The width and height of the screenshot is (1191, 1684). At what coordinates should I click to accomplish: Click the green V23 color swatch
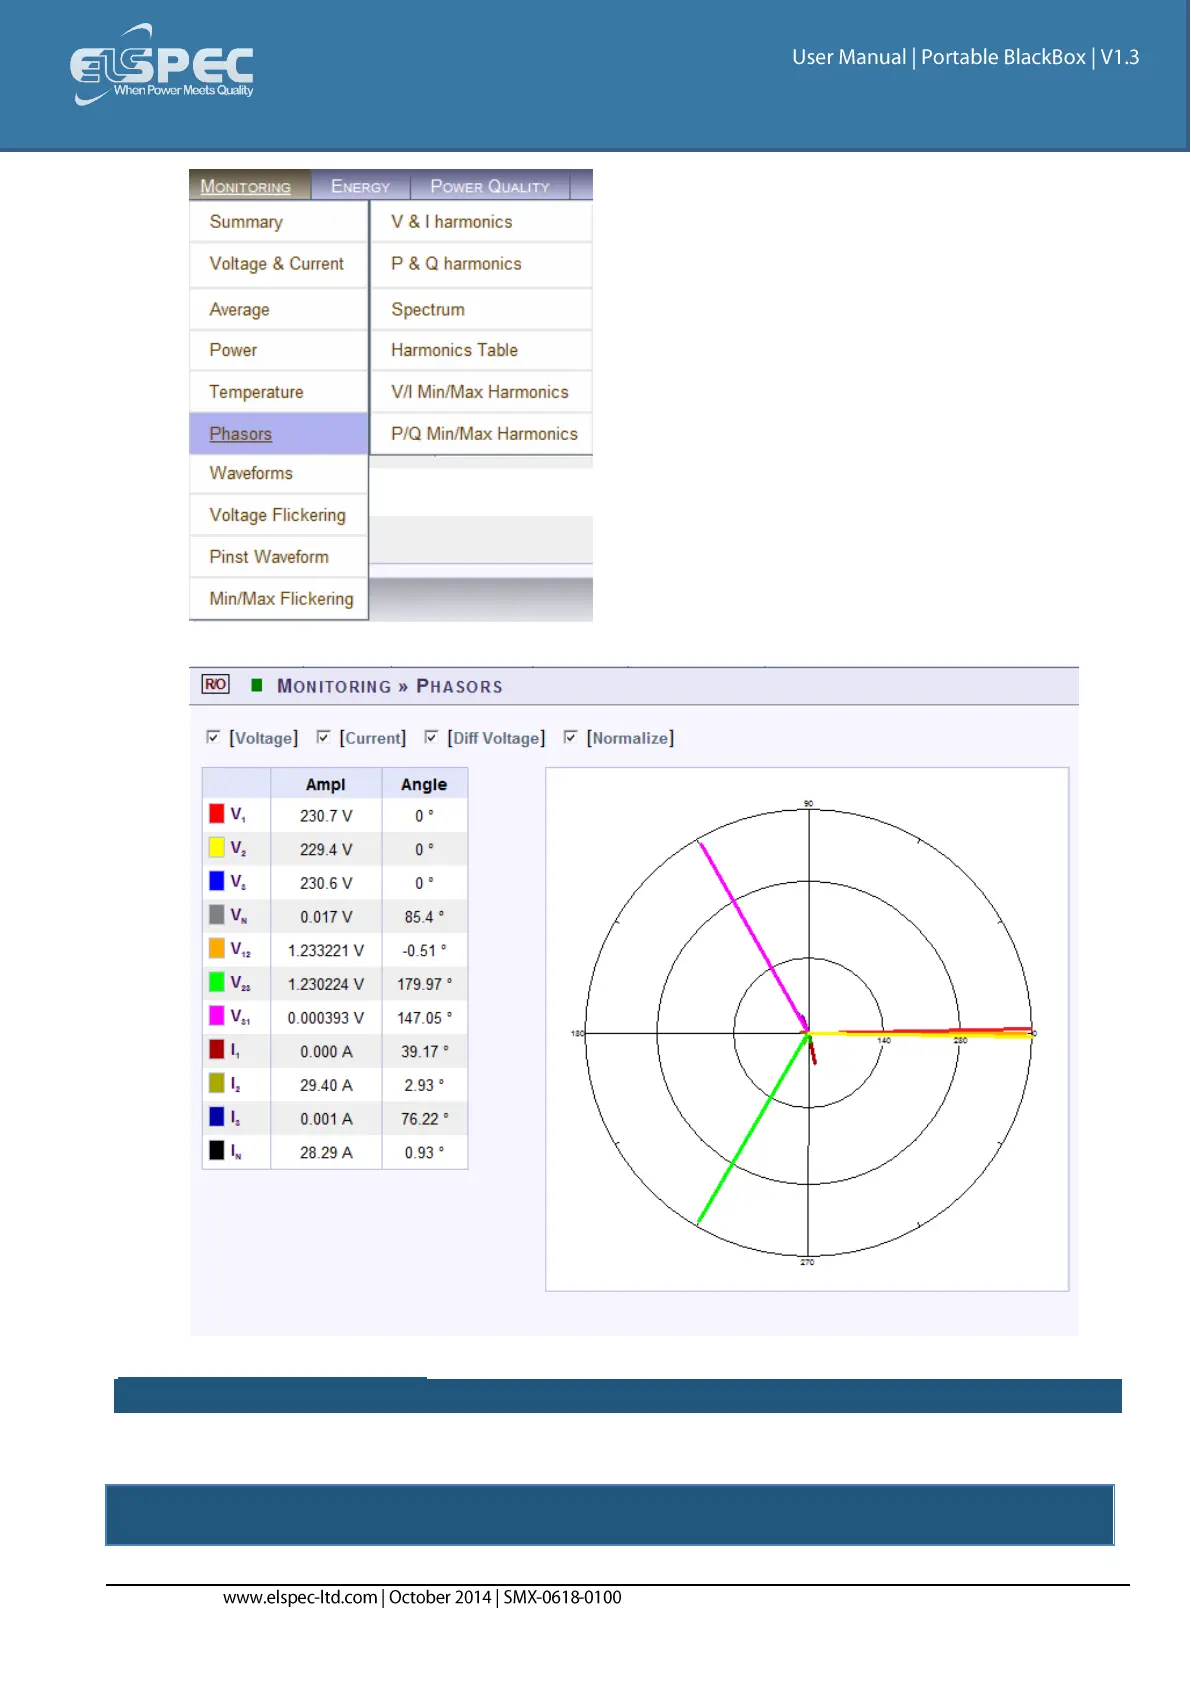tap(216, 982)
